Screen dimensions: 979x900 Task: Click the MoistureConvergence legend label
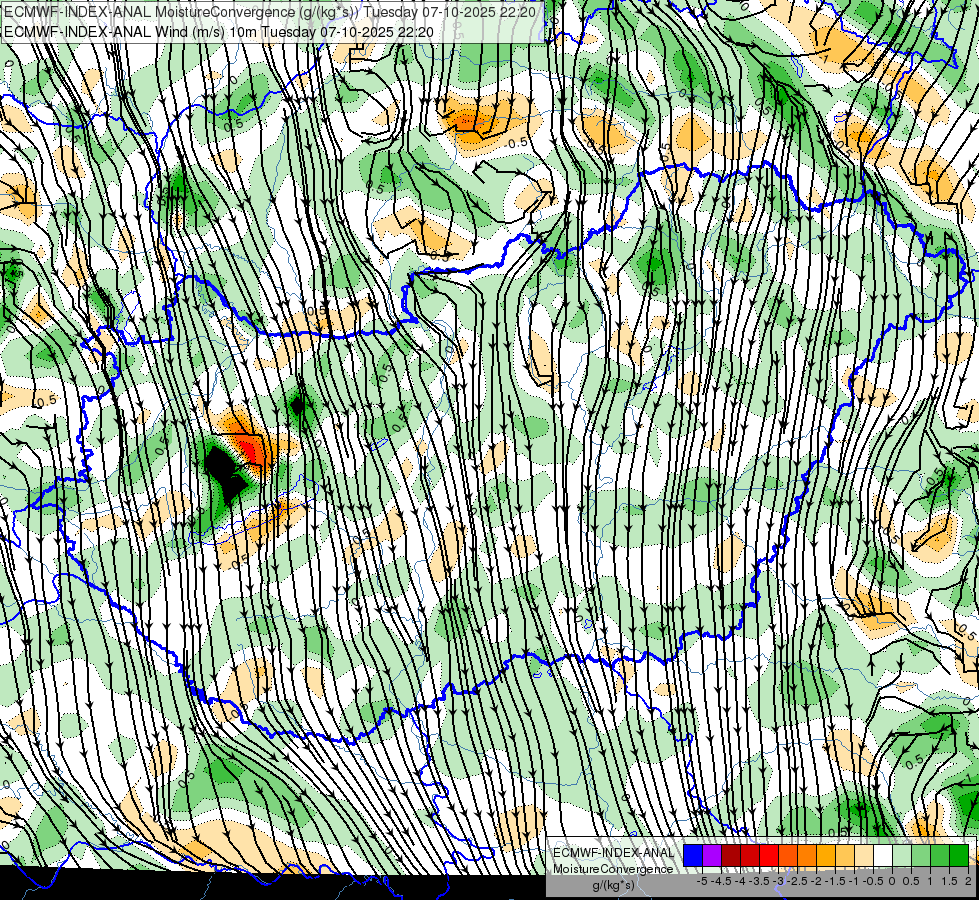[x=613, y=869]
